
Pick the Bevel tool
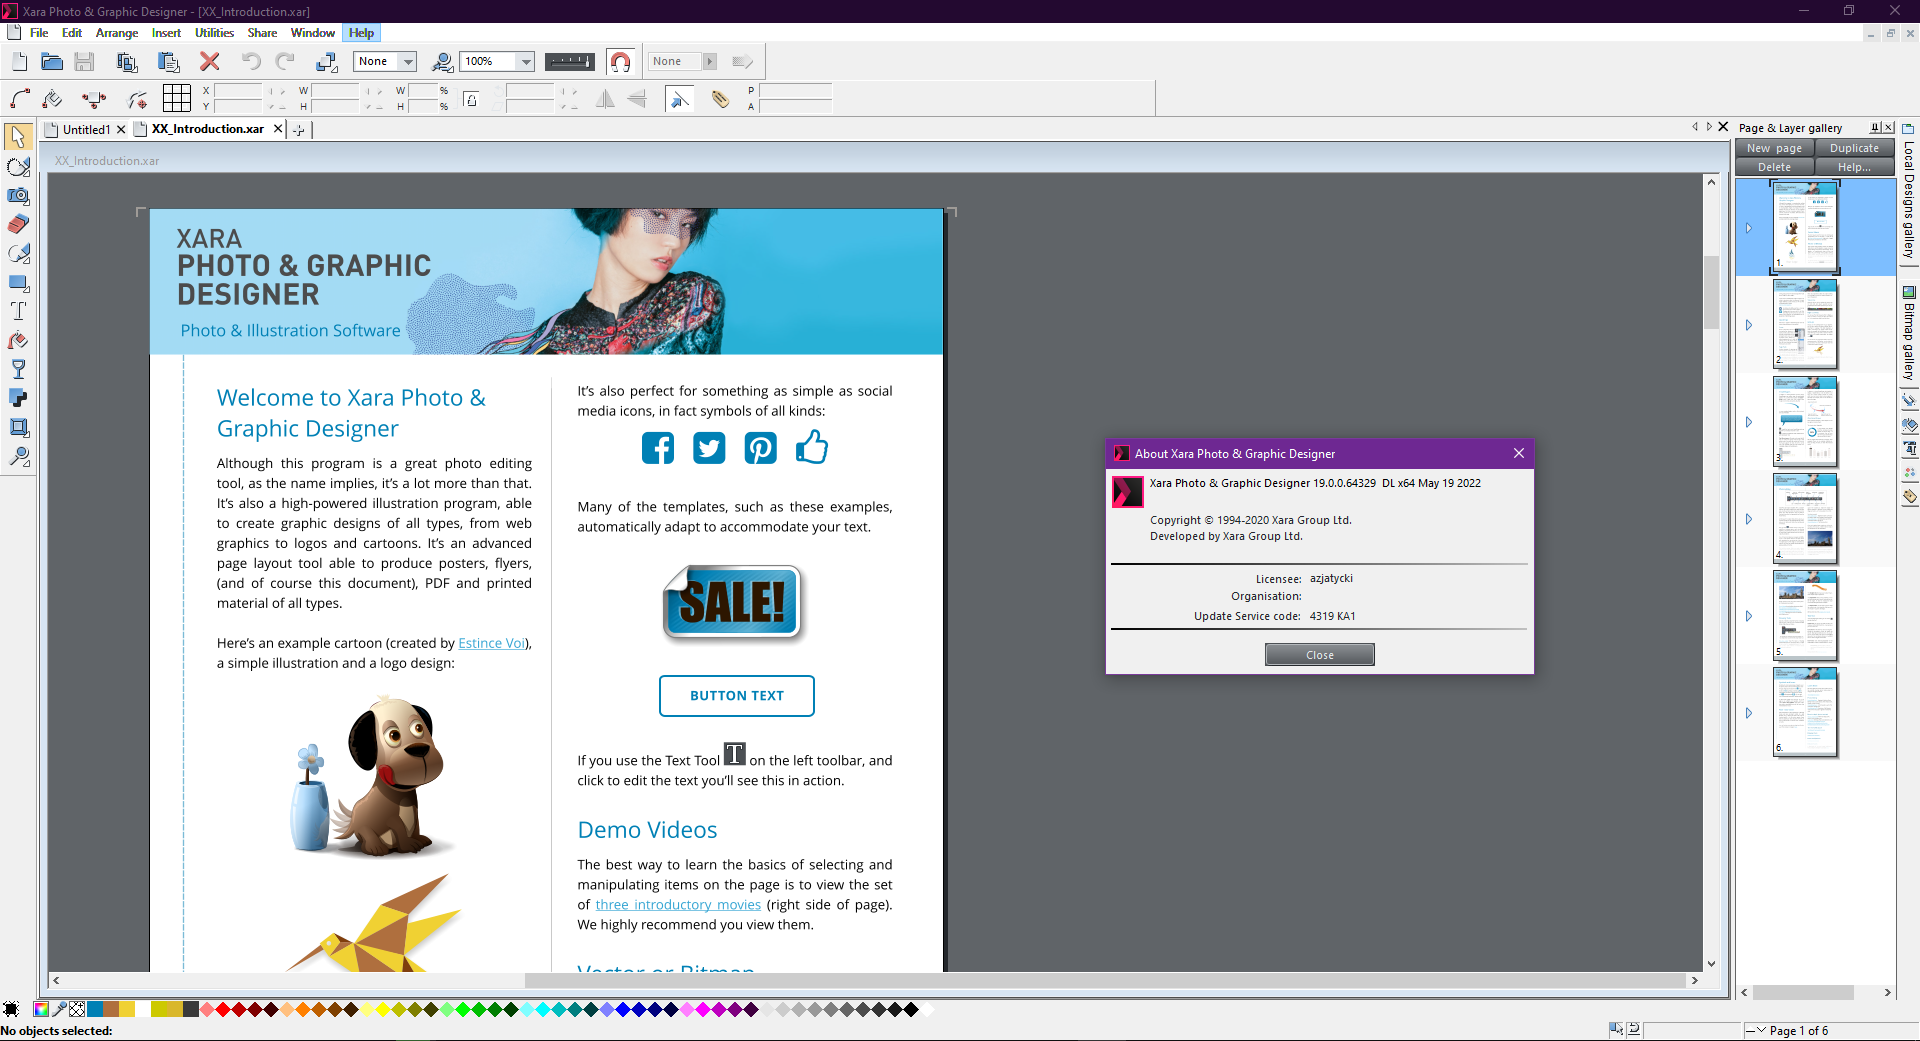(x=18, y=427)
